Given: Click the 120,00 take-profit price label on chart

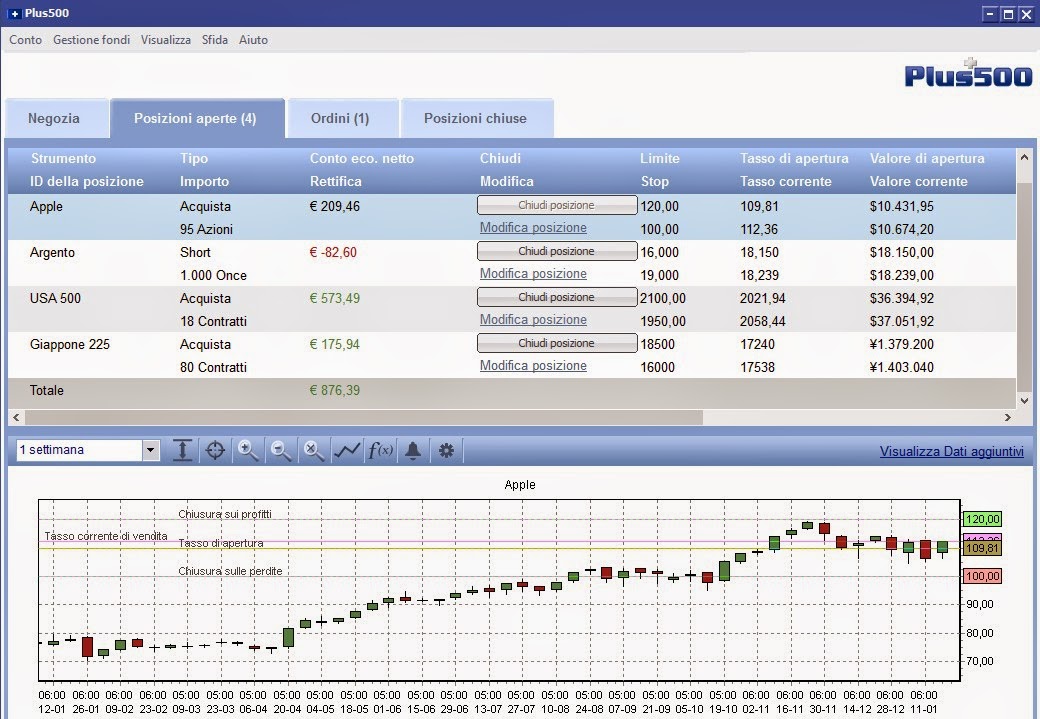Looking at the screenshot, I should [982, 519].
